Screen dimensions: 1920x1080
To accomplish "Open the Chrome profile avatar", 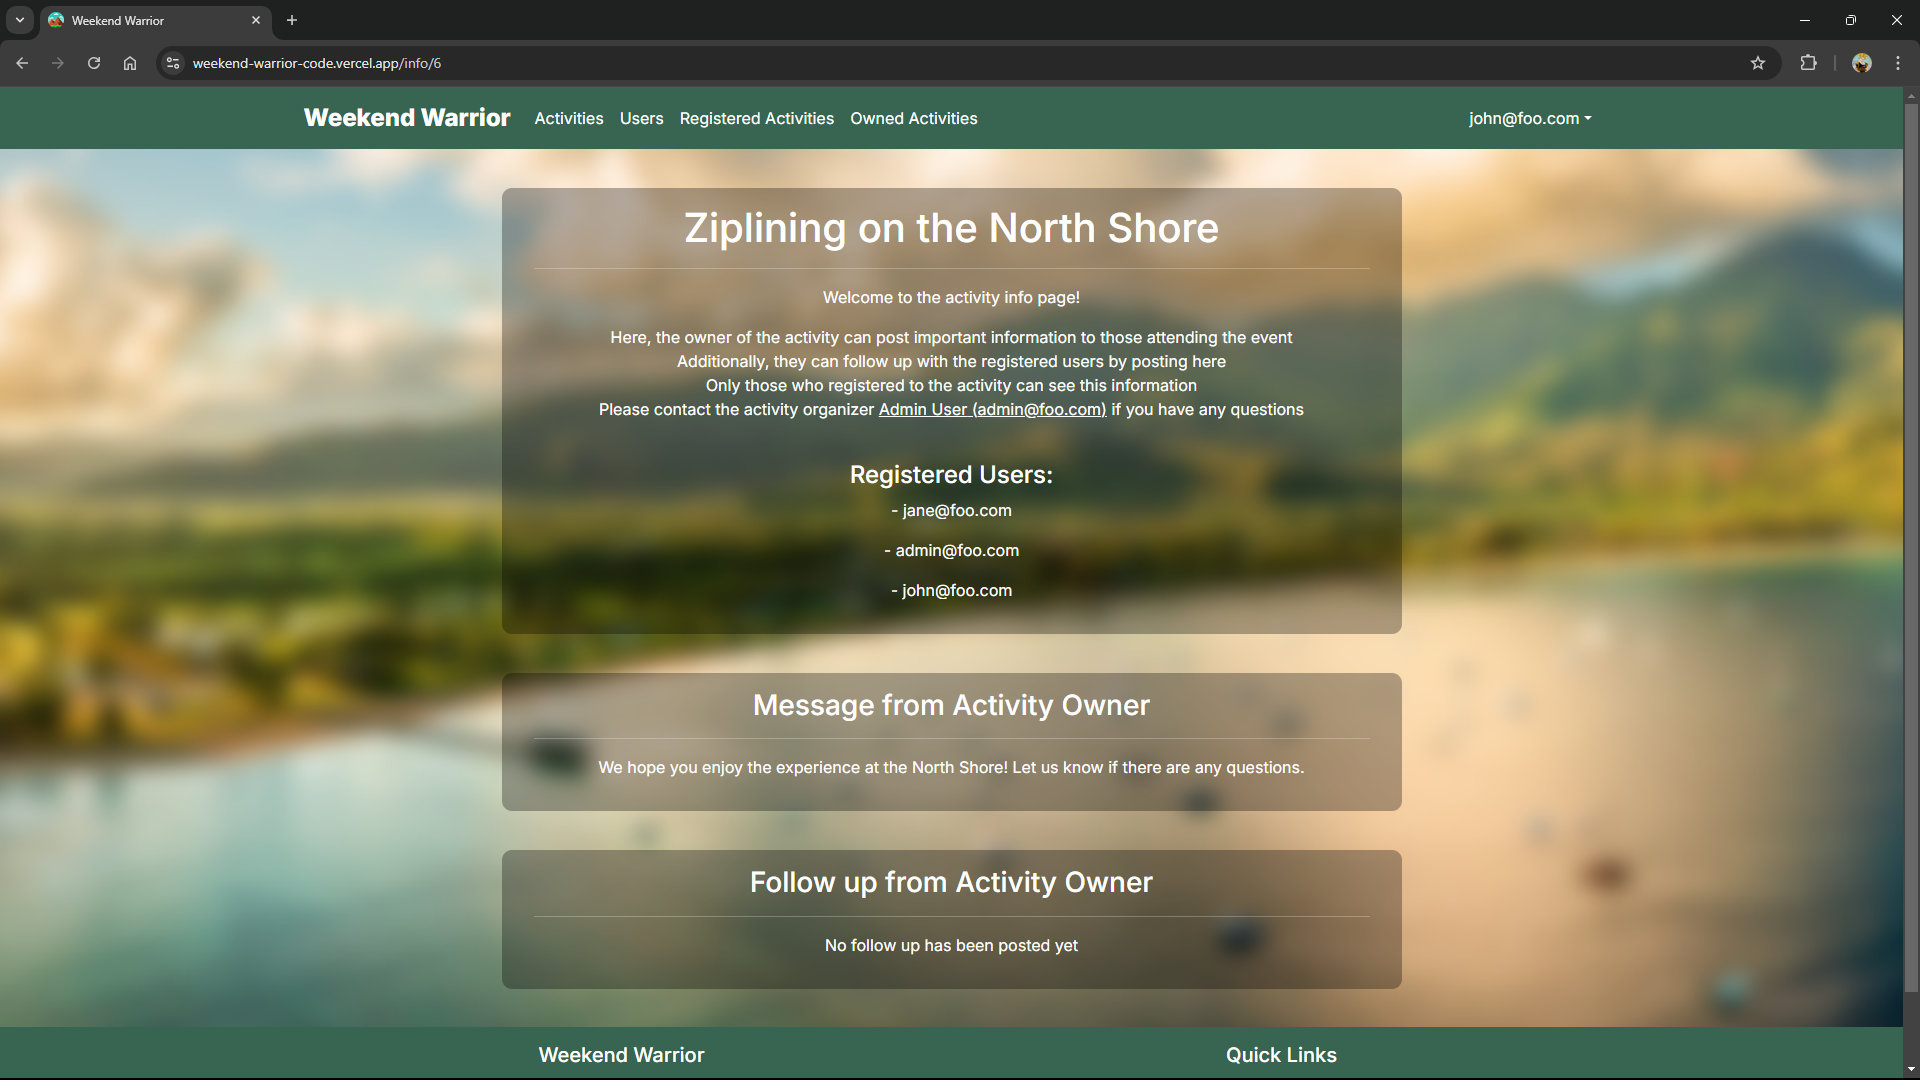I will click(1861, 63).
